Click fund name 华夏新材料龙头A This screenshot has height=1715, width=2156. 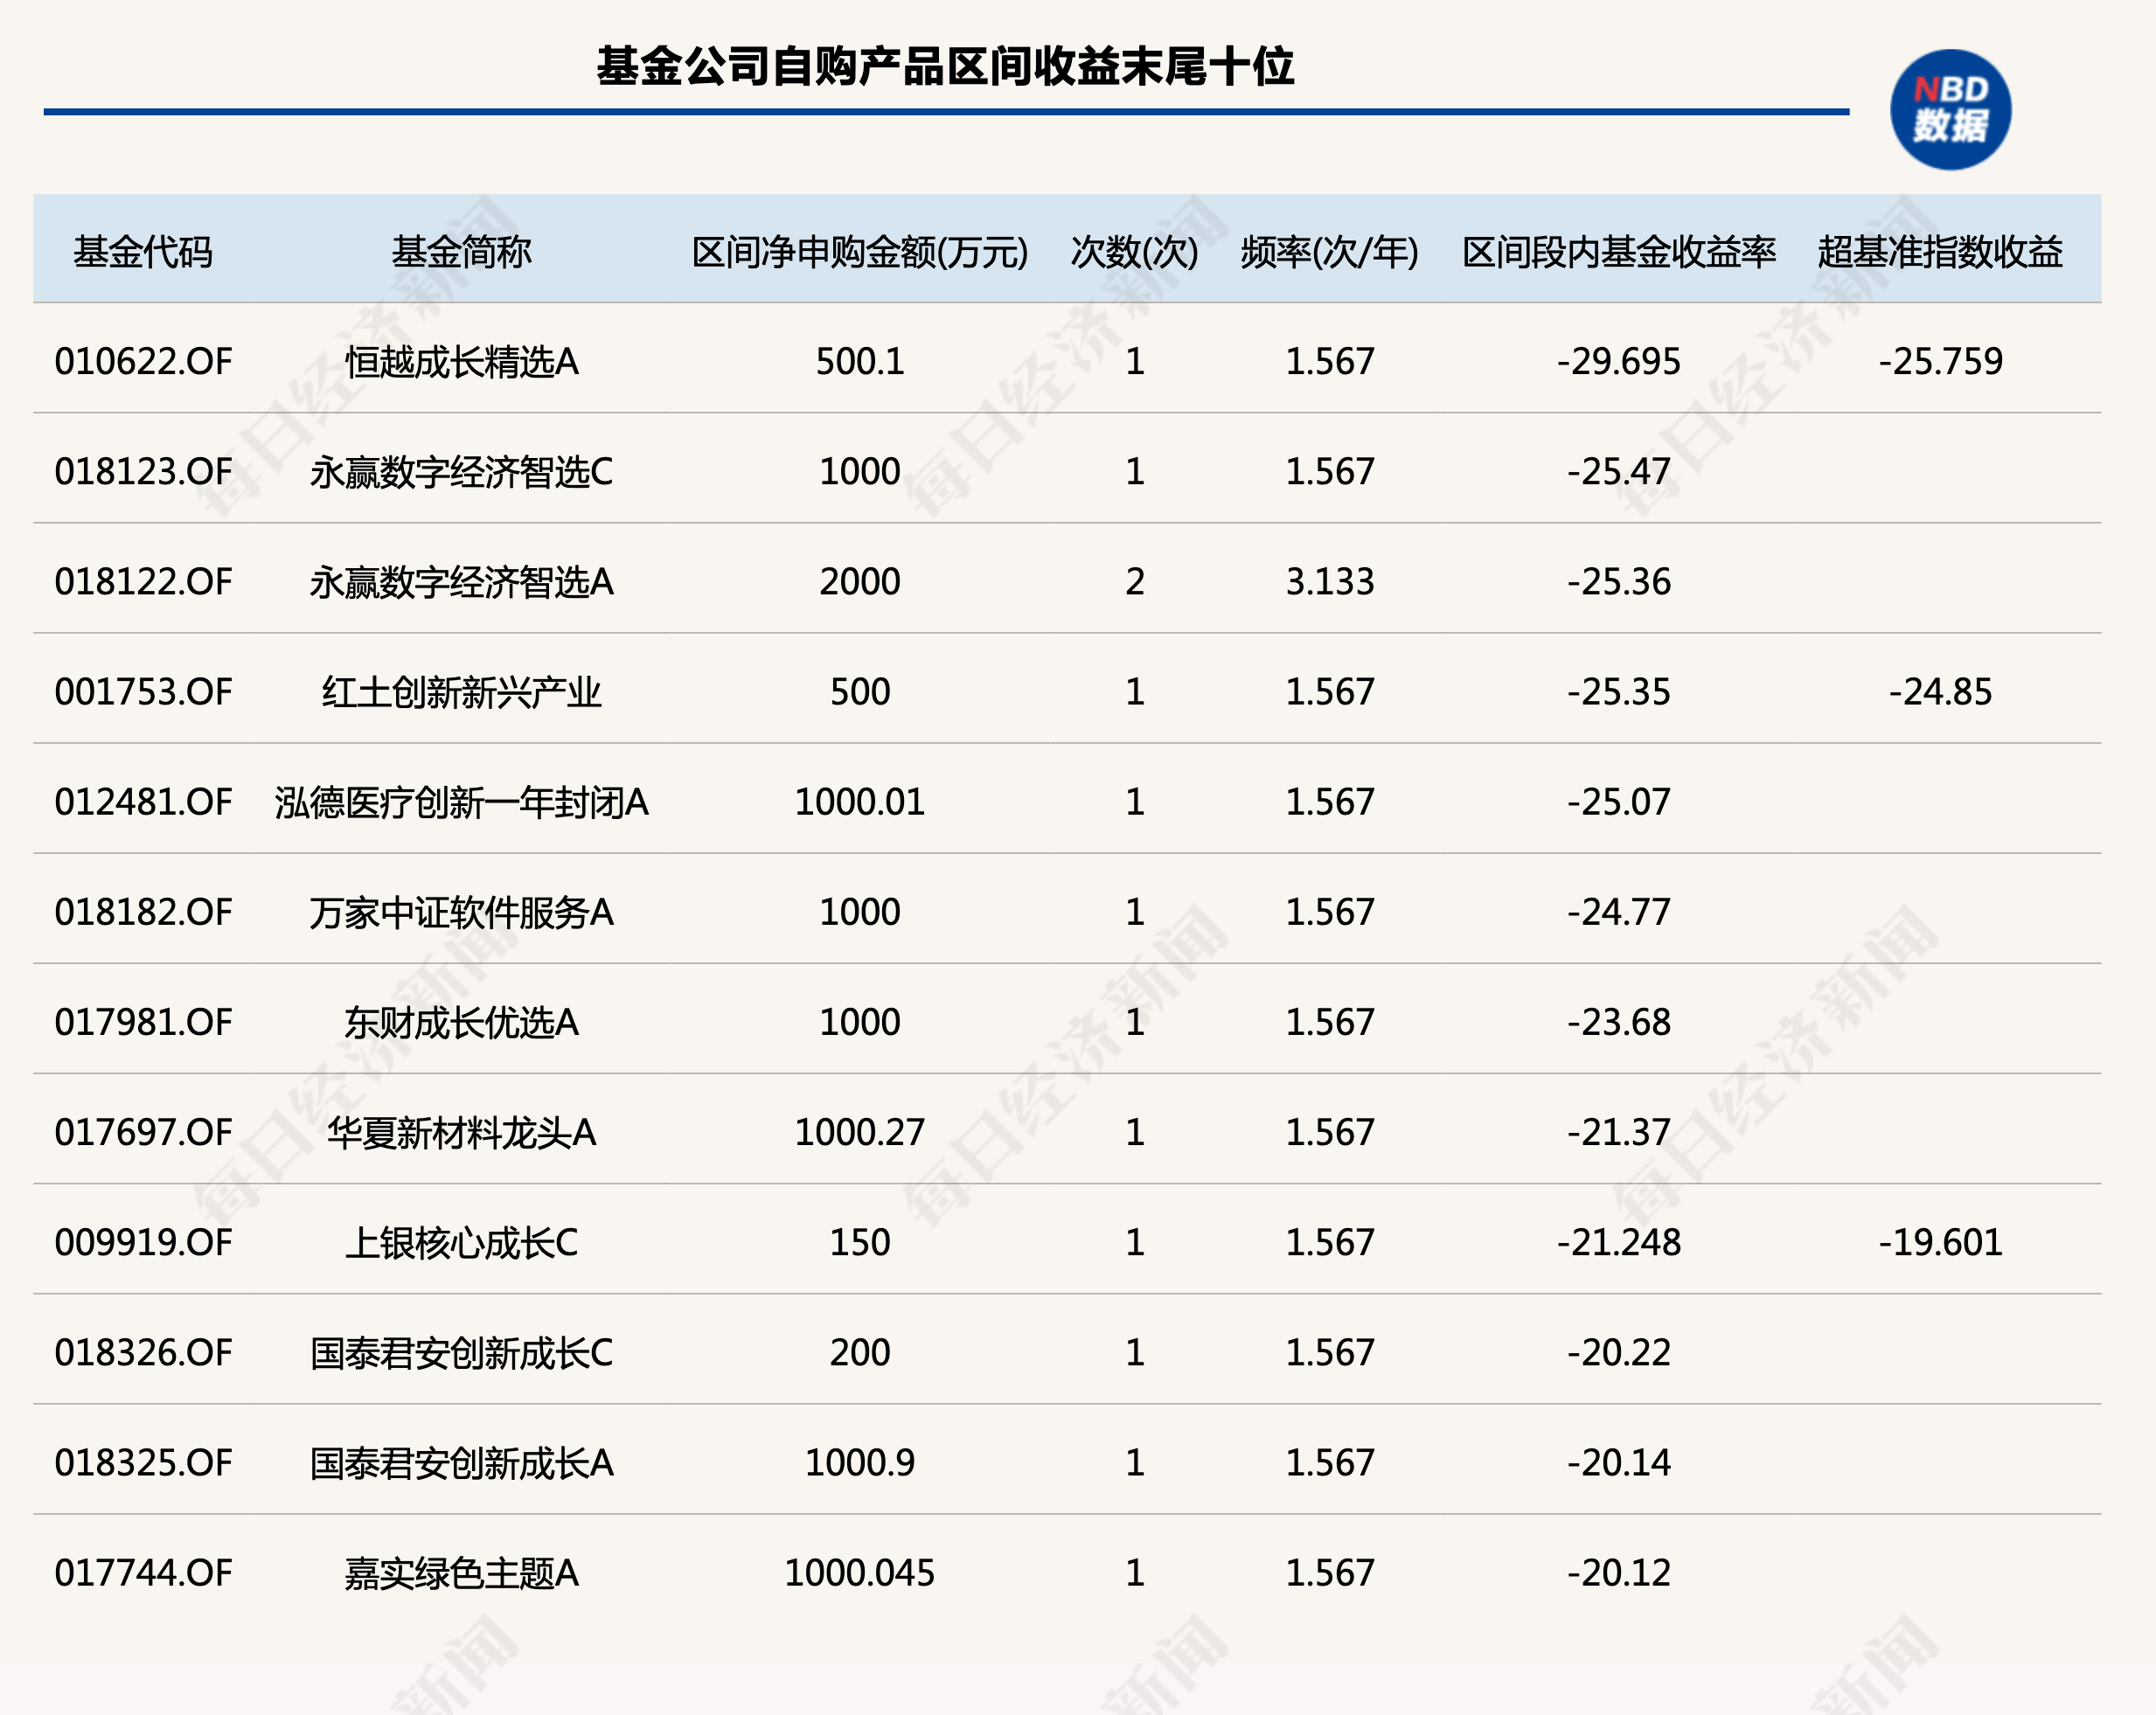coord(461,1132)
